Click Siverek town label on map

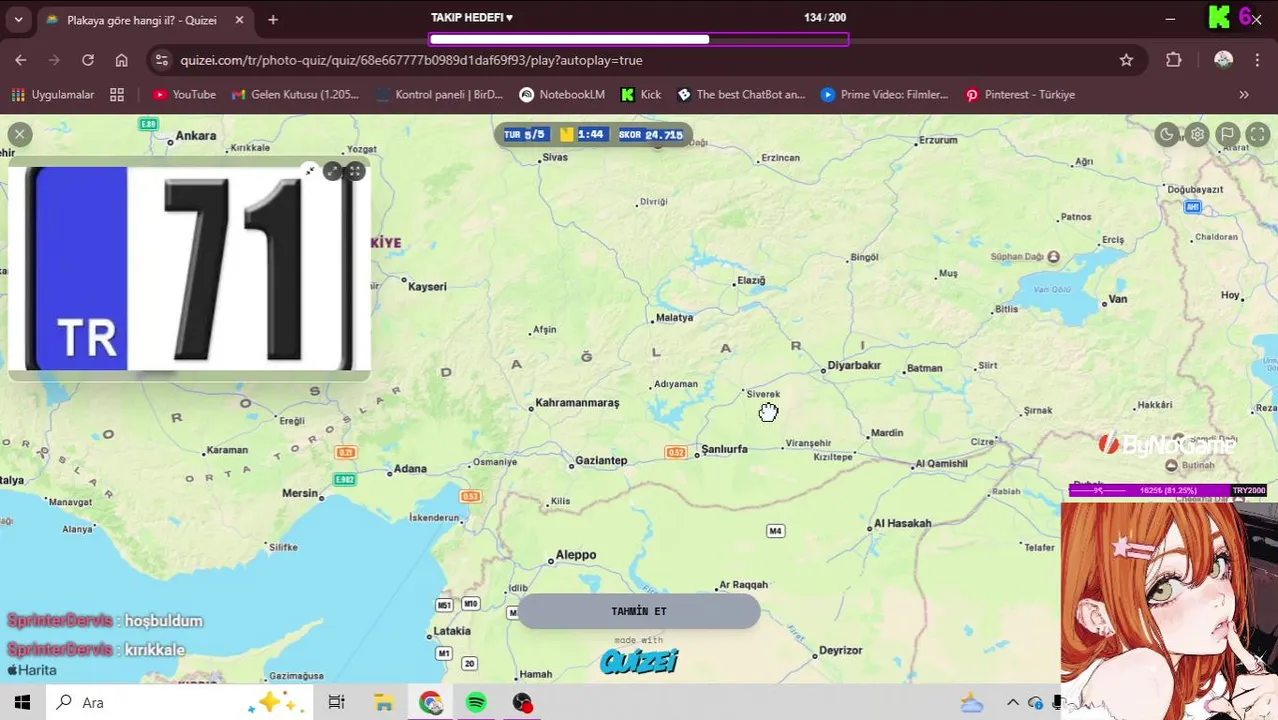tap(762, 394)
